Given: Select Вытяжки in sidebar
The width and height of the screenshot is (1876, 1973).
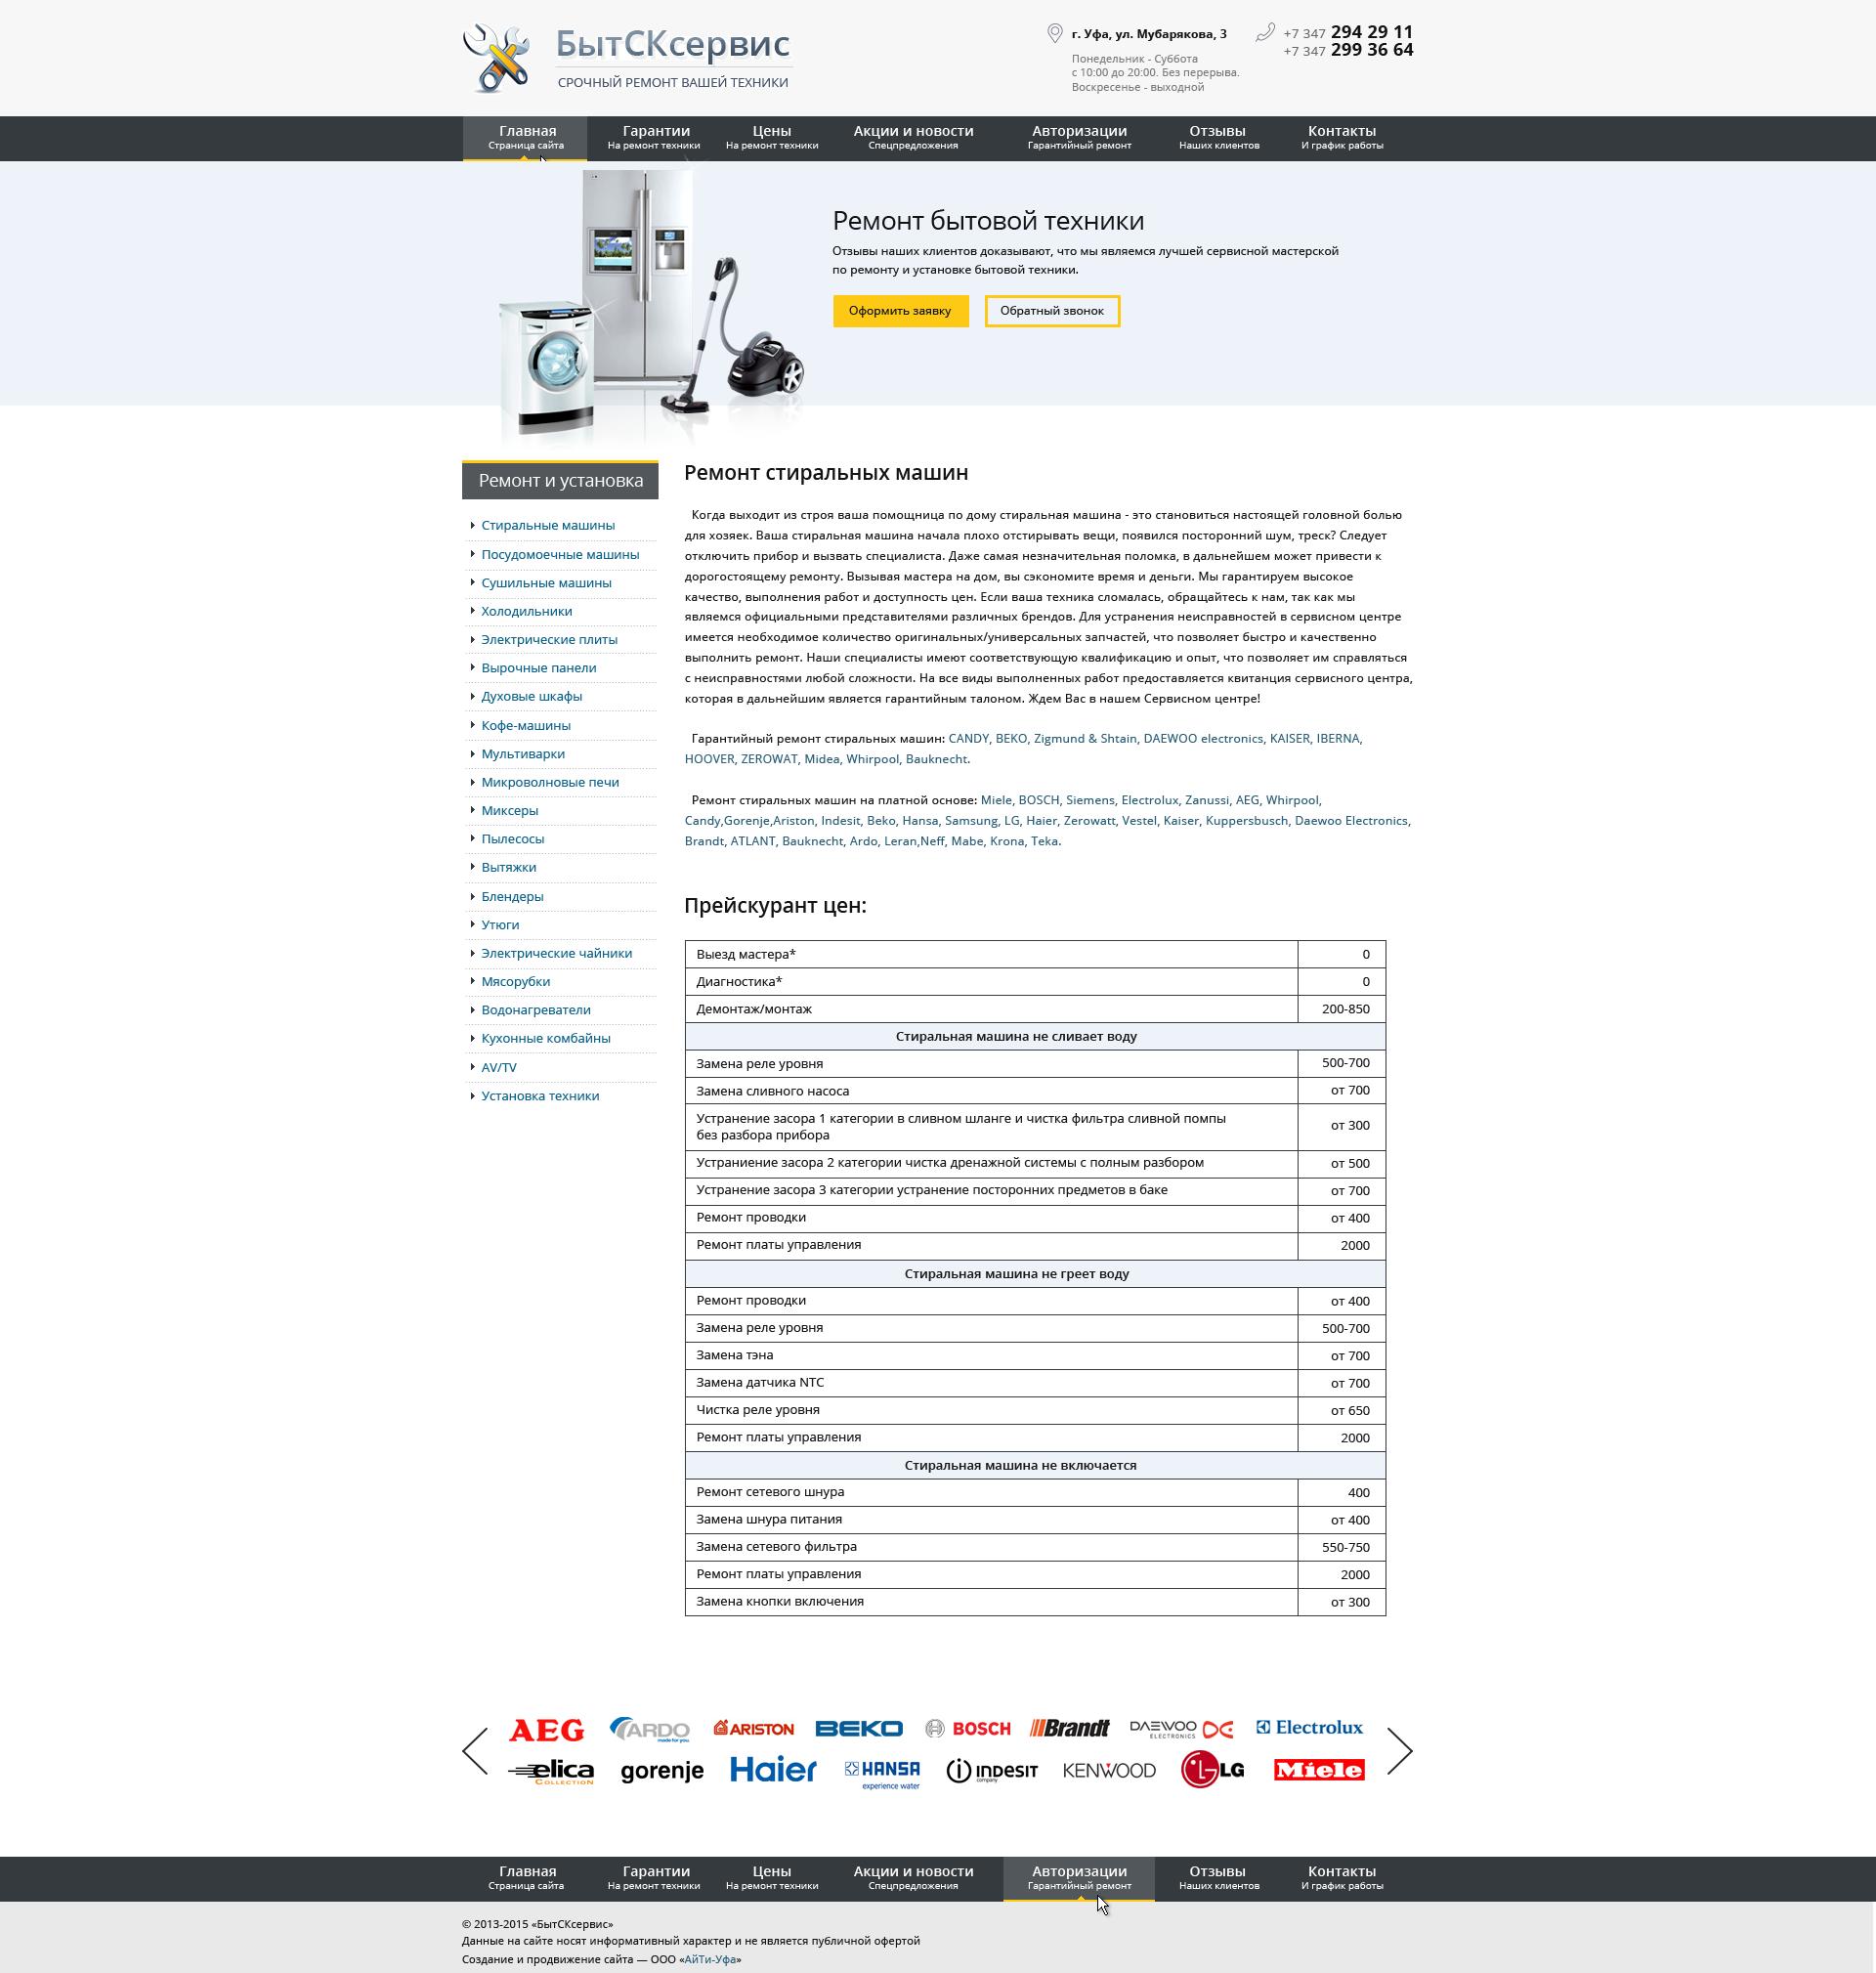Looking at the screenshot, I should click(x=509, y=868).
